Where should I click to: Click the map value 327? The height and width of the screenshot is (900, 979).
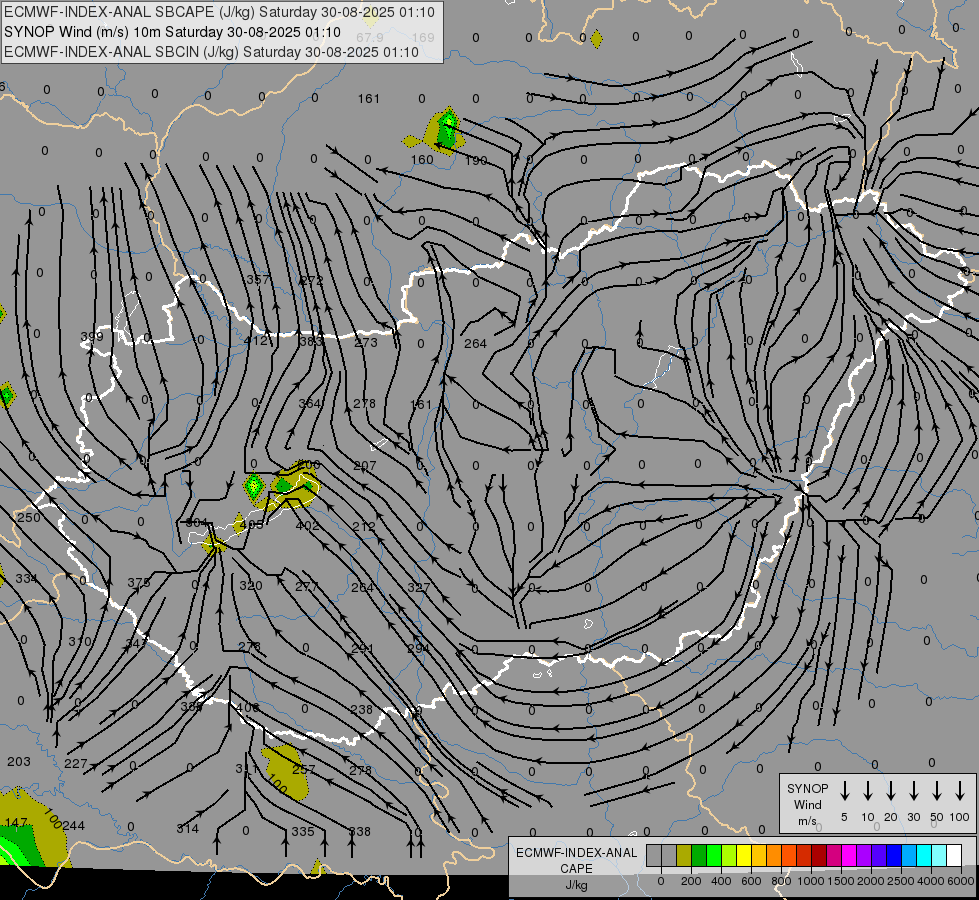coord(418,587)
